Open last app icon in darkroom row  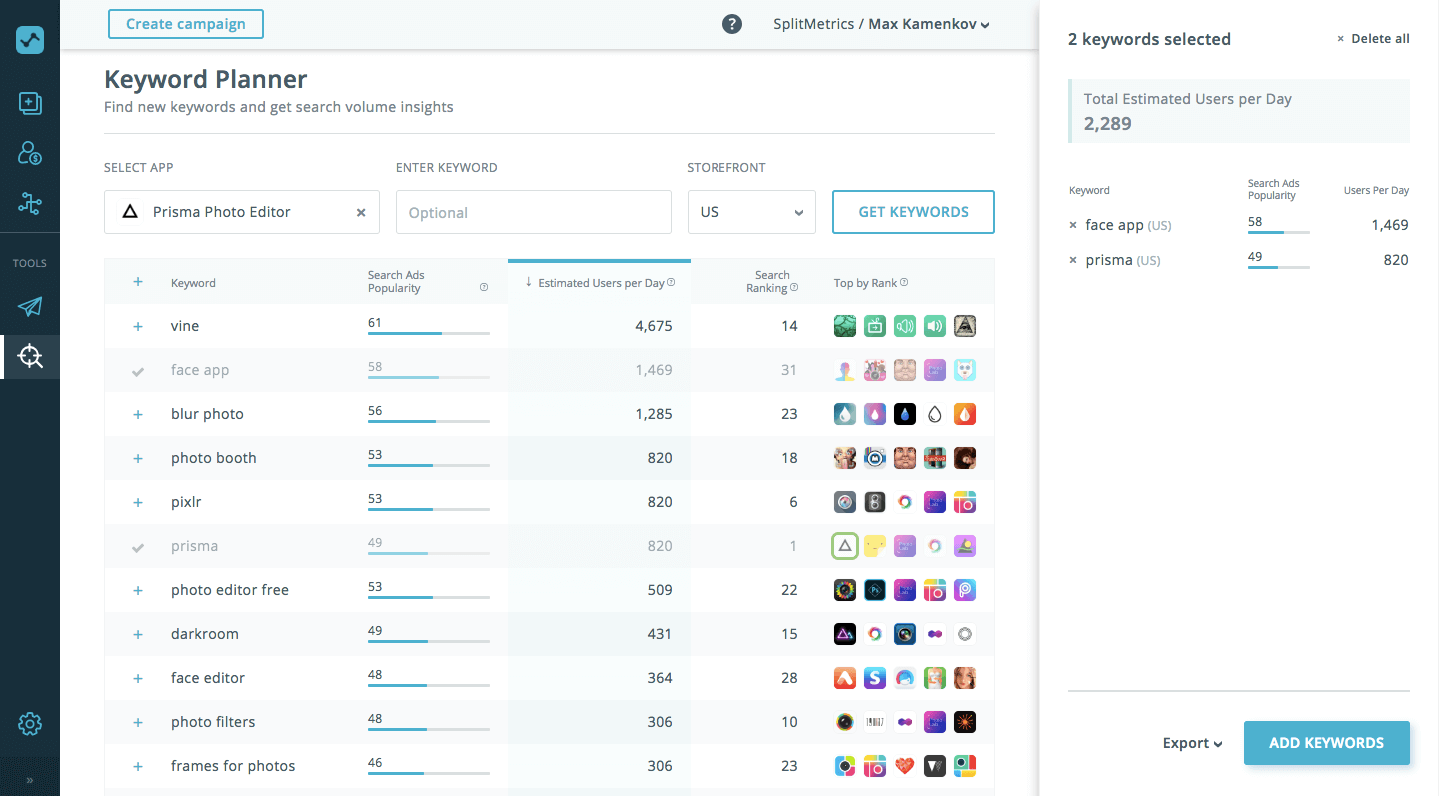click(x=965, y=634)
